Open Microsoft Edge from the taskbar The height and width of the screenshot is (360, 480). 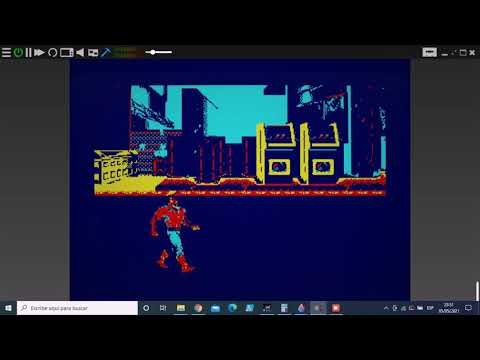232,308
